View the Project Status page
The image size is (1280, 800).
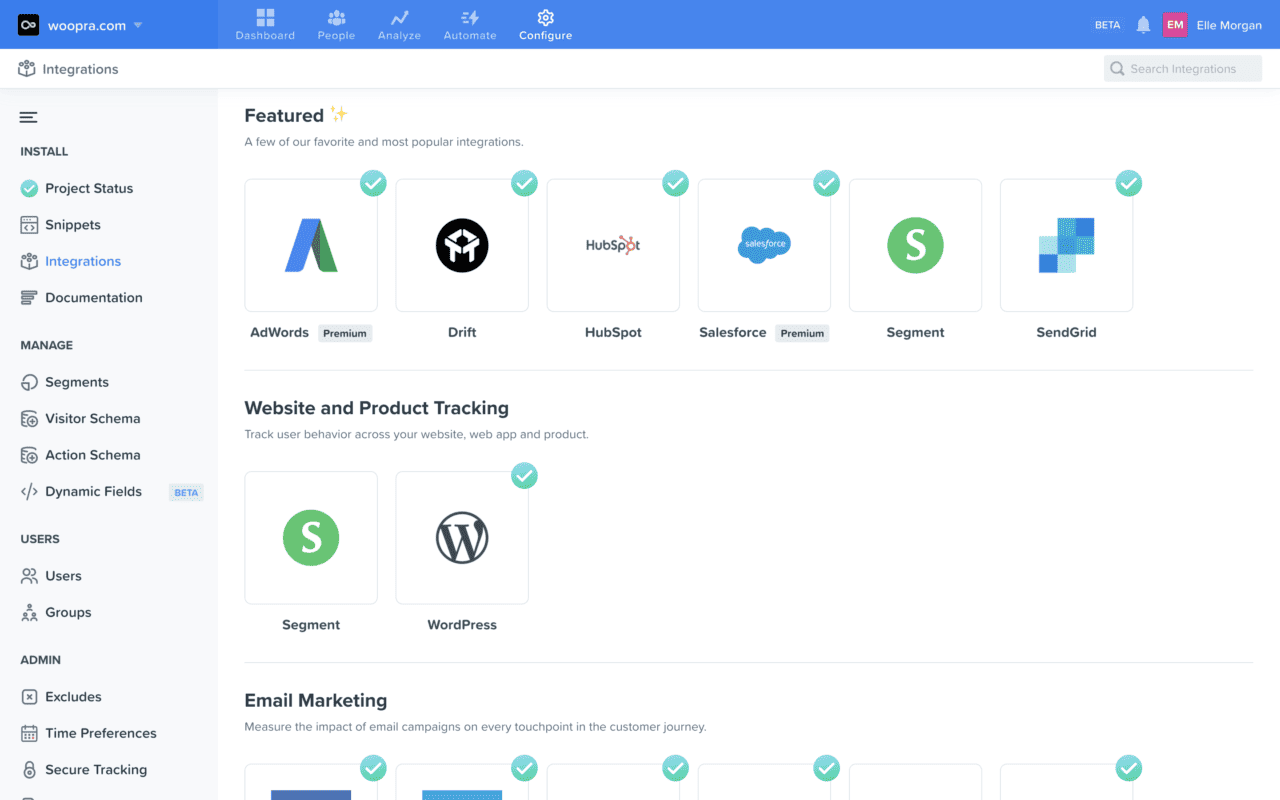tap(91, 188)
